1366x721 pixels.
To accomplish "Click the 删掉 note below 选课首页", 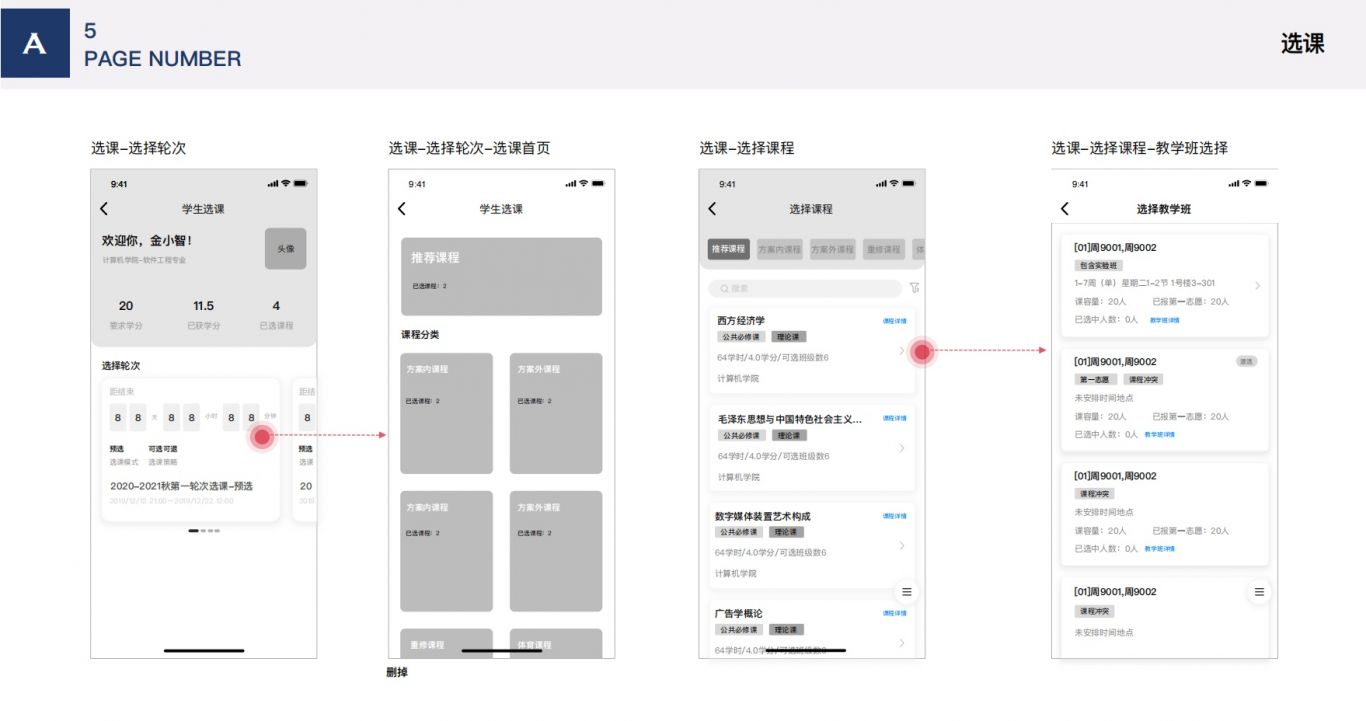I will click(397, 672).
